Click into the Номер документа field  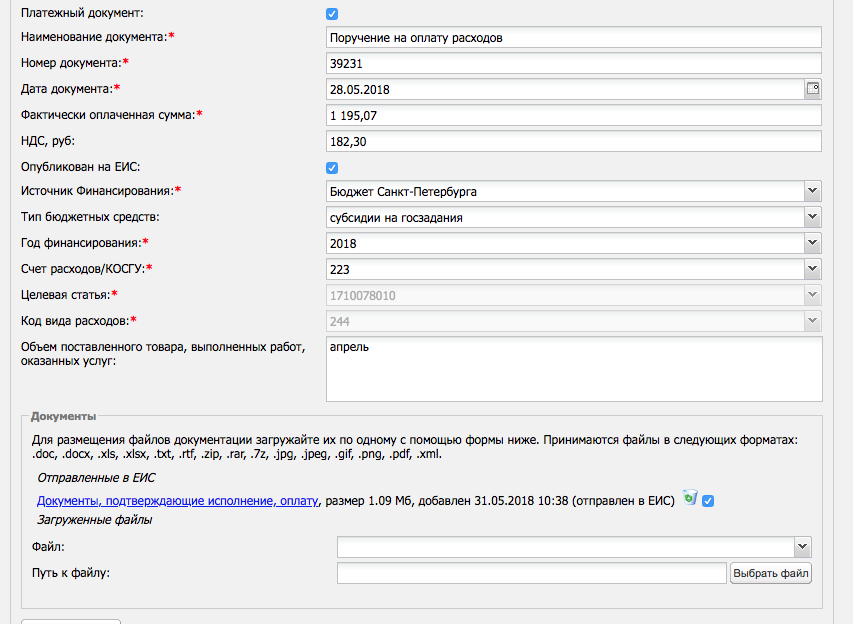click(574, 64)
